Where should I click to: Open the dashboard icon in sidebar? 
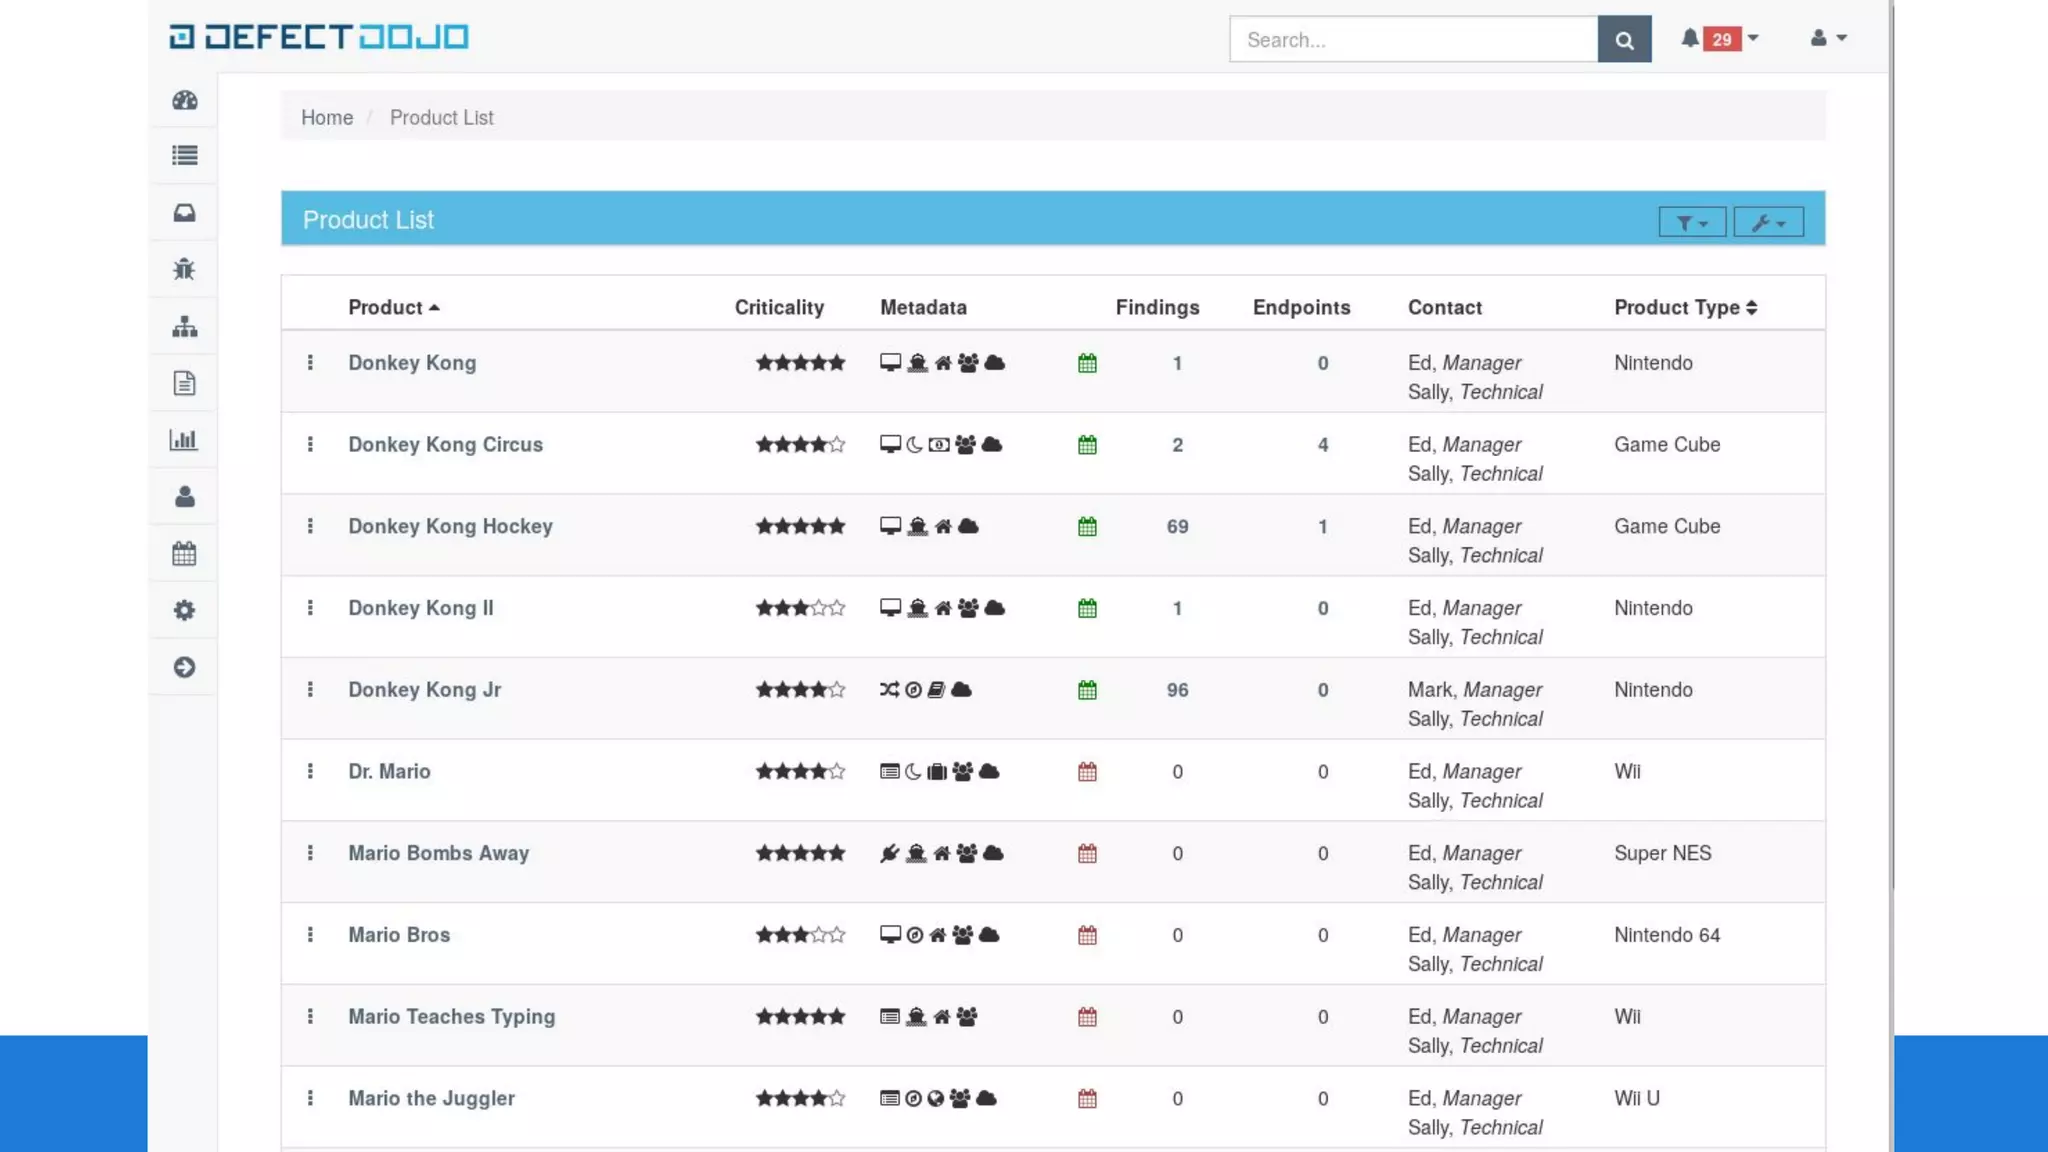(184, 100)
